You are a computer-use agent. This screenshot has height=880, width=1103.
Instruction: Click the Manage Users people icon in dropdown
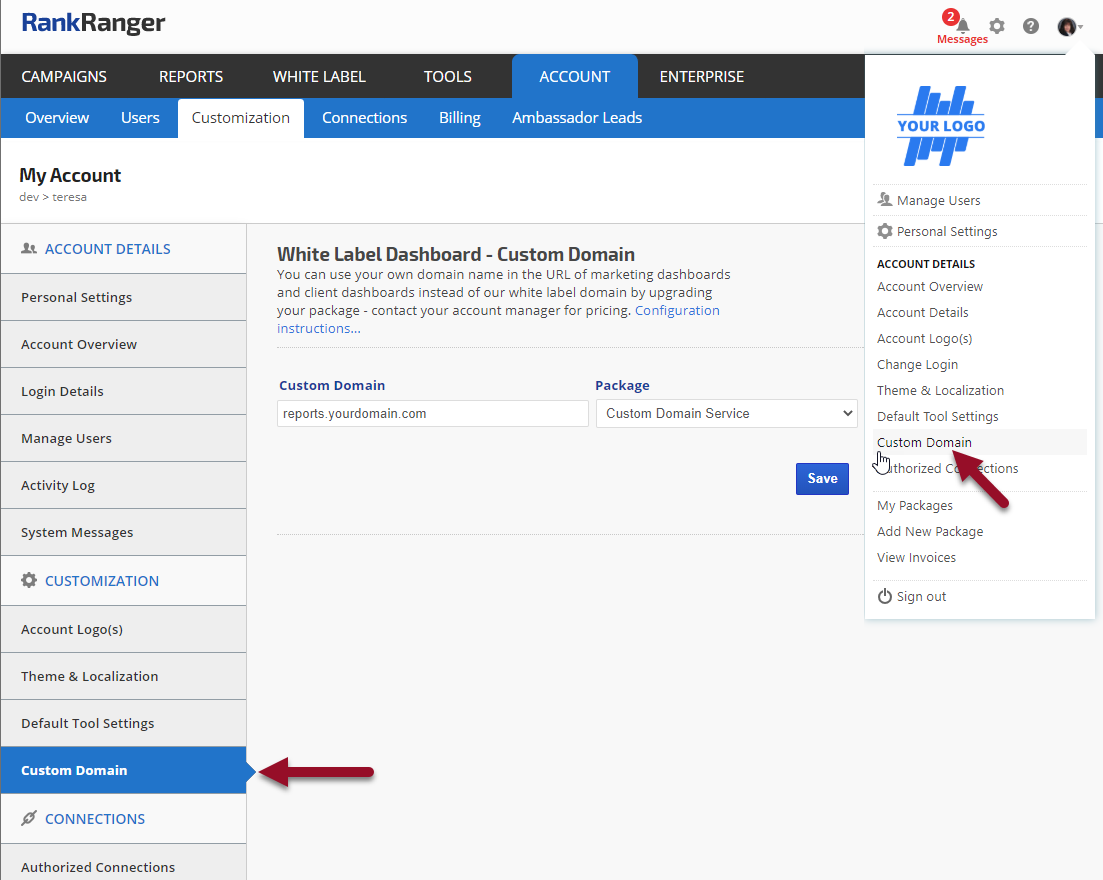coord(884,200)
